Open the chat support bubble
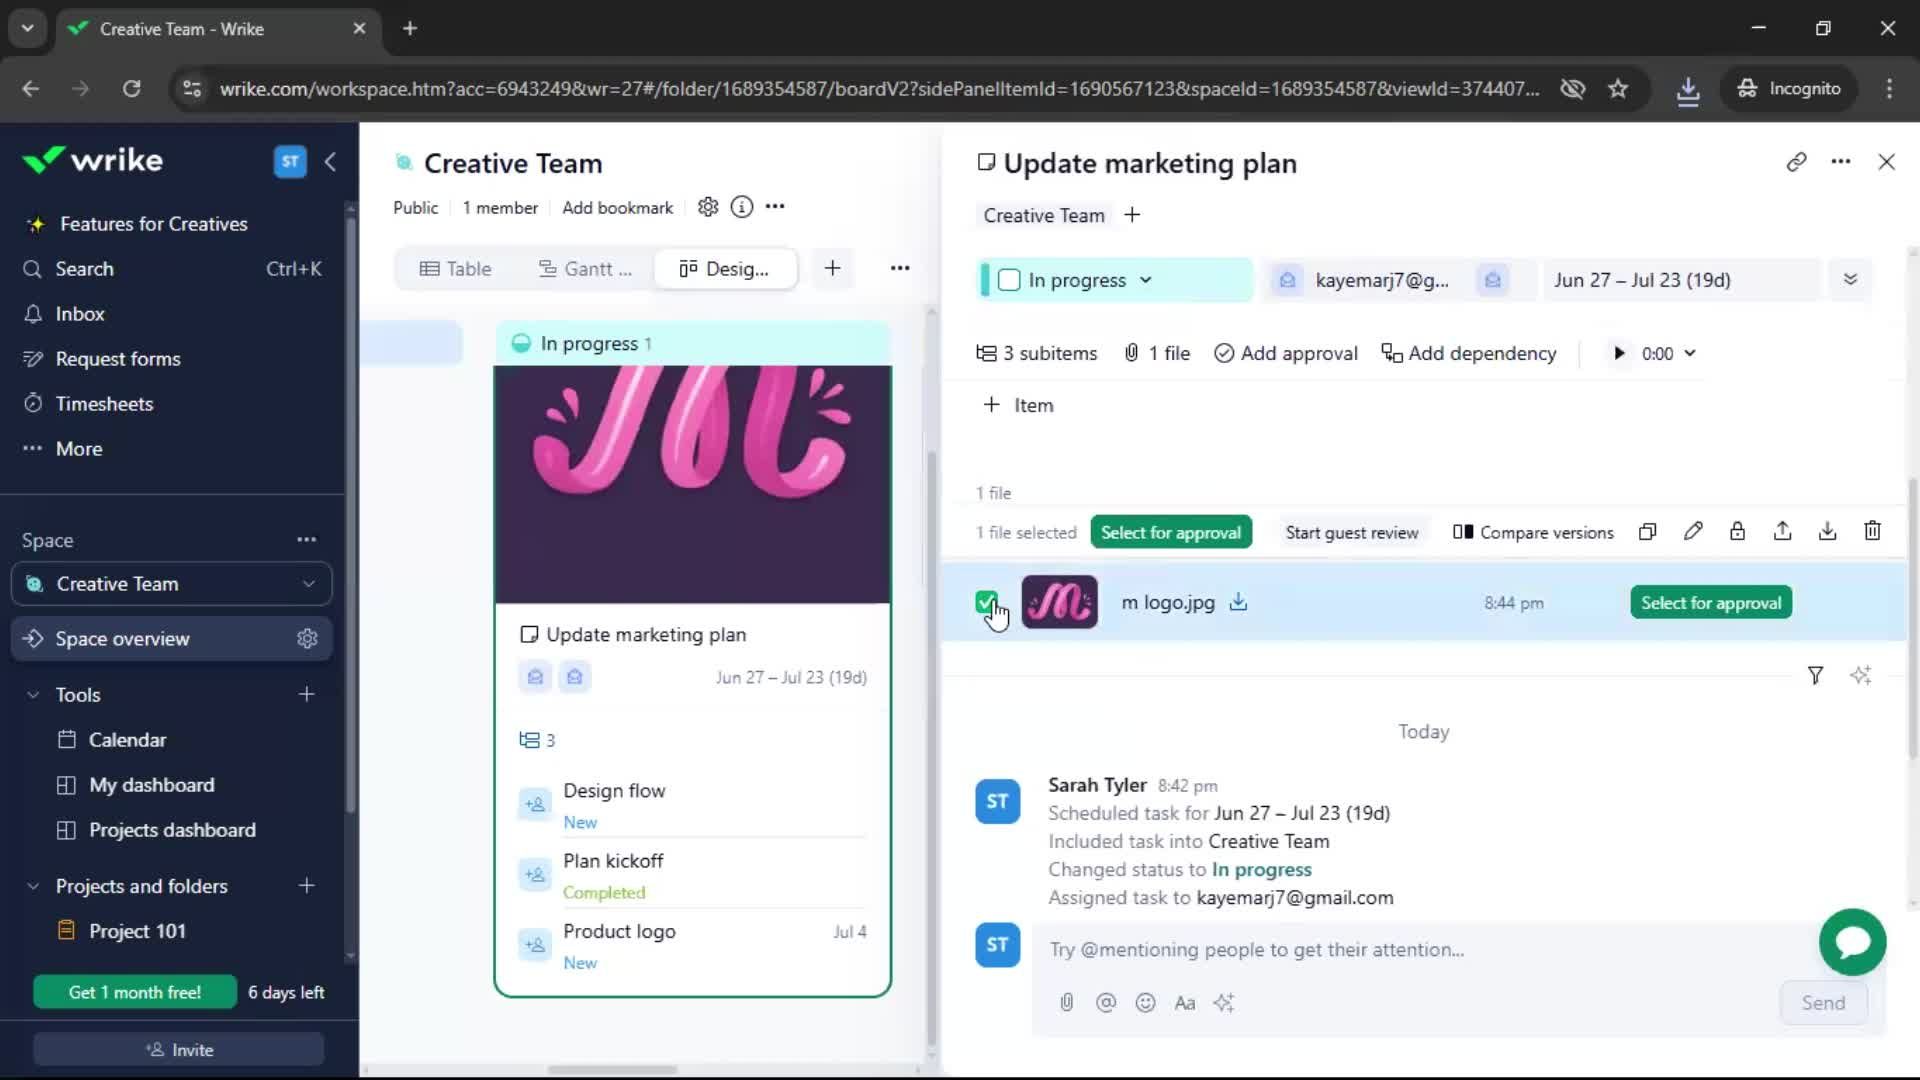This screenshot has height=1080, width=1920. pyautogui.click(x=1852, y=942)
